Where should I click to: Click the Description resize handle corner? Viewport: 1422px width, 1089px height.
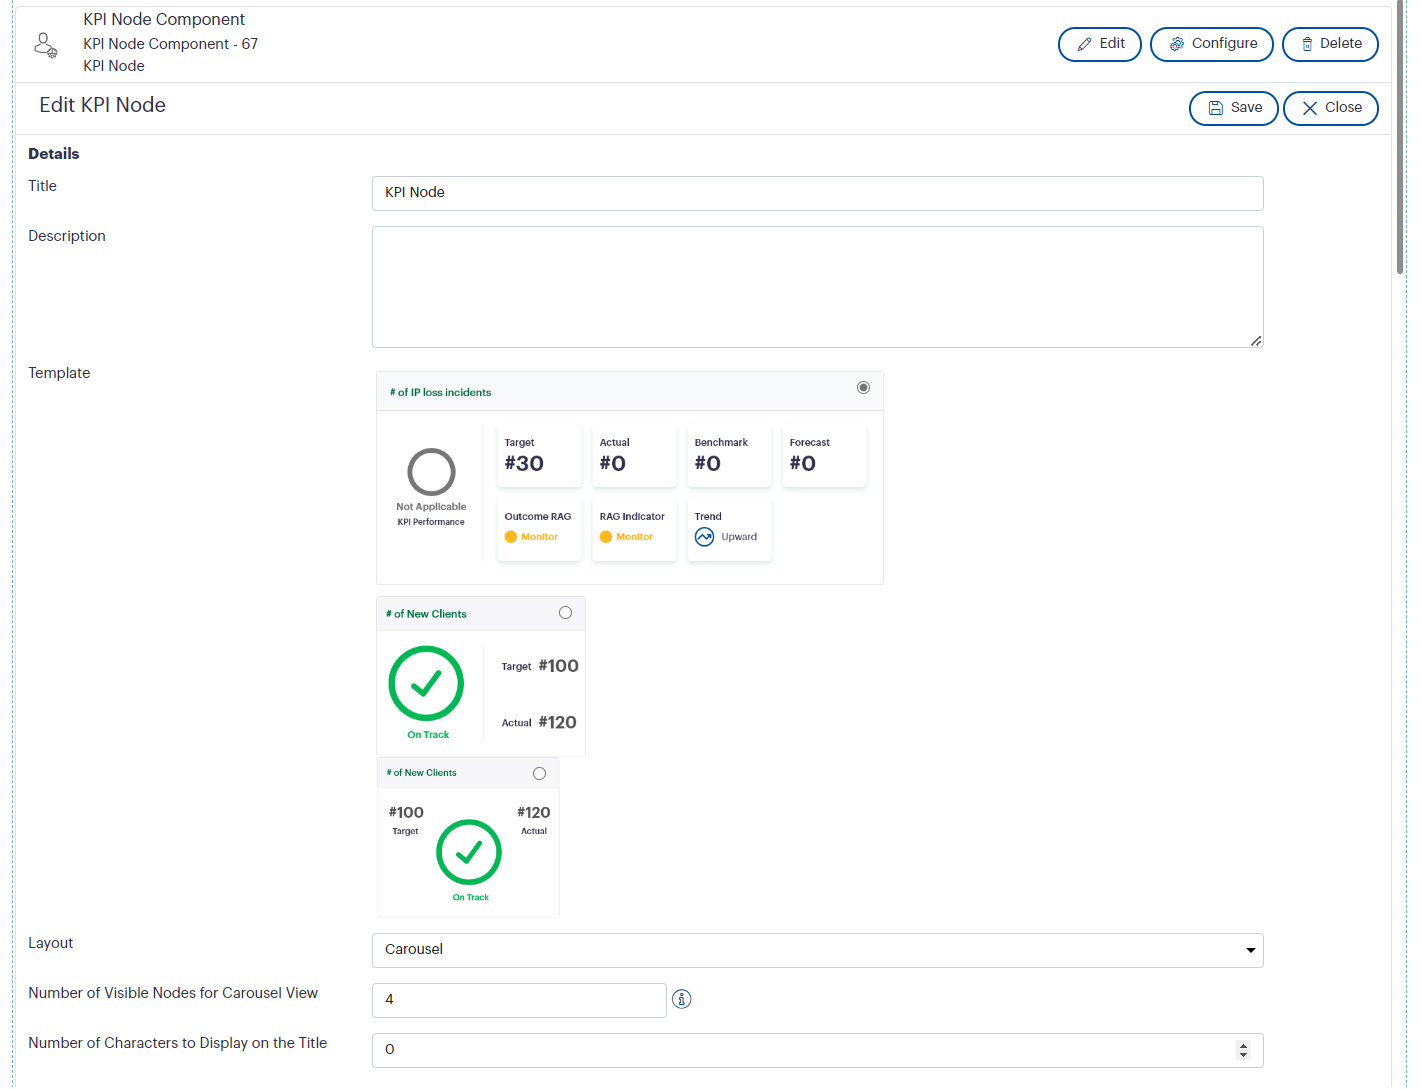[x=1256, y=341]
